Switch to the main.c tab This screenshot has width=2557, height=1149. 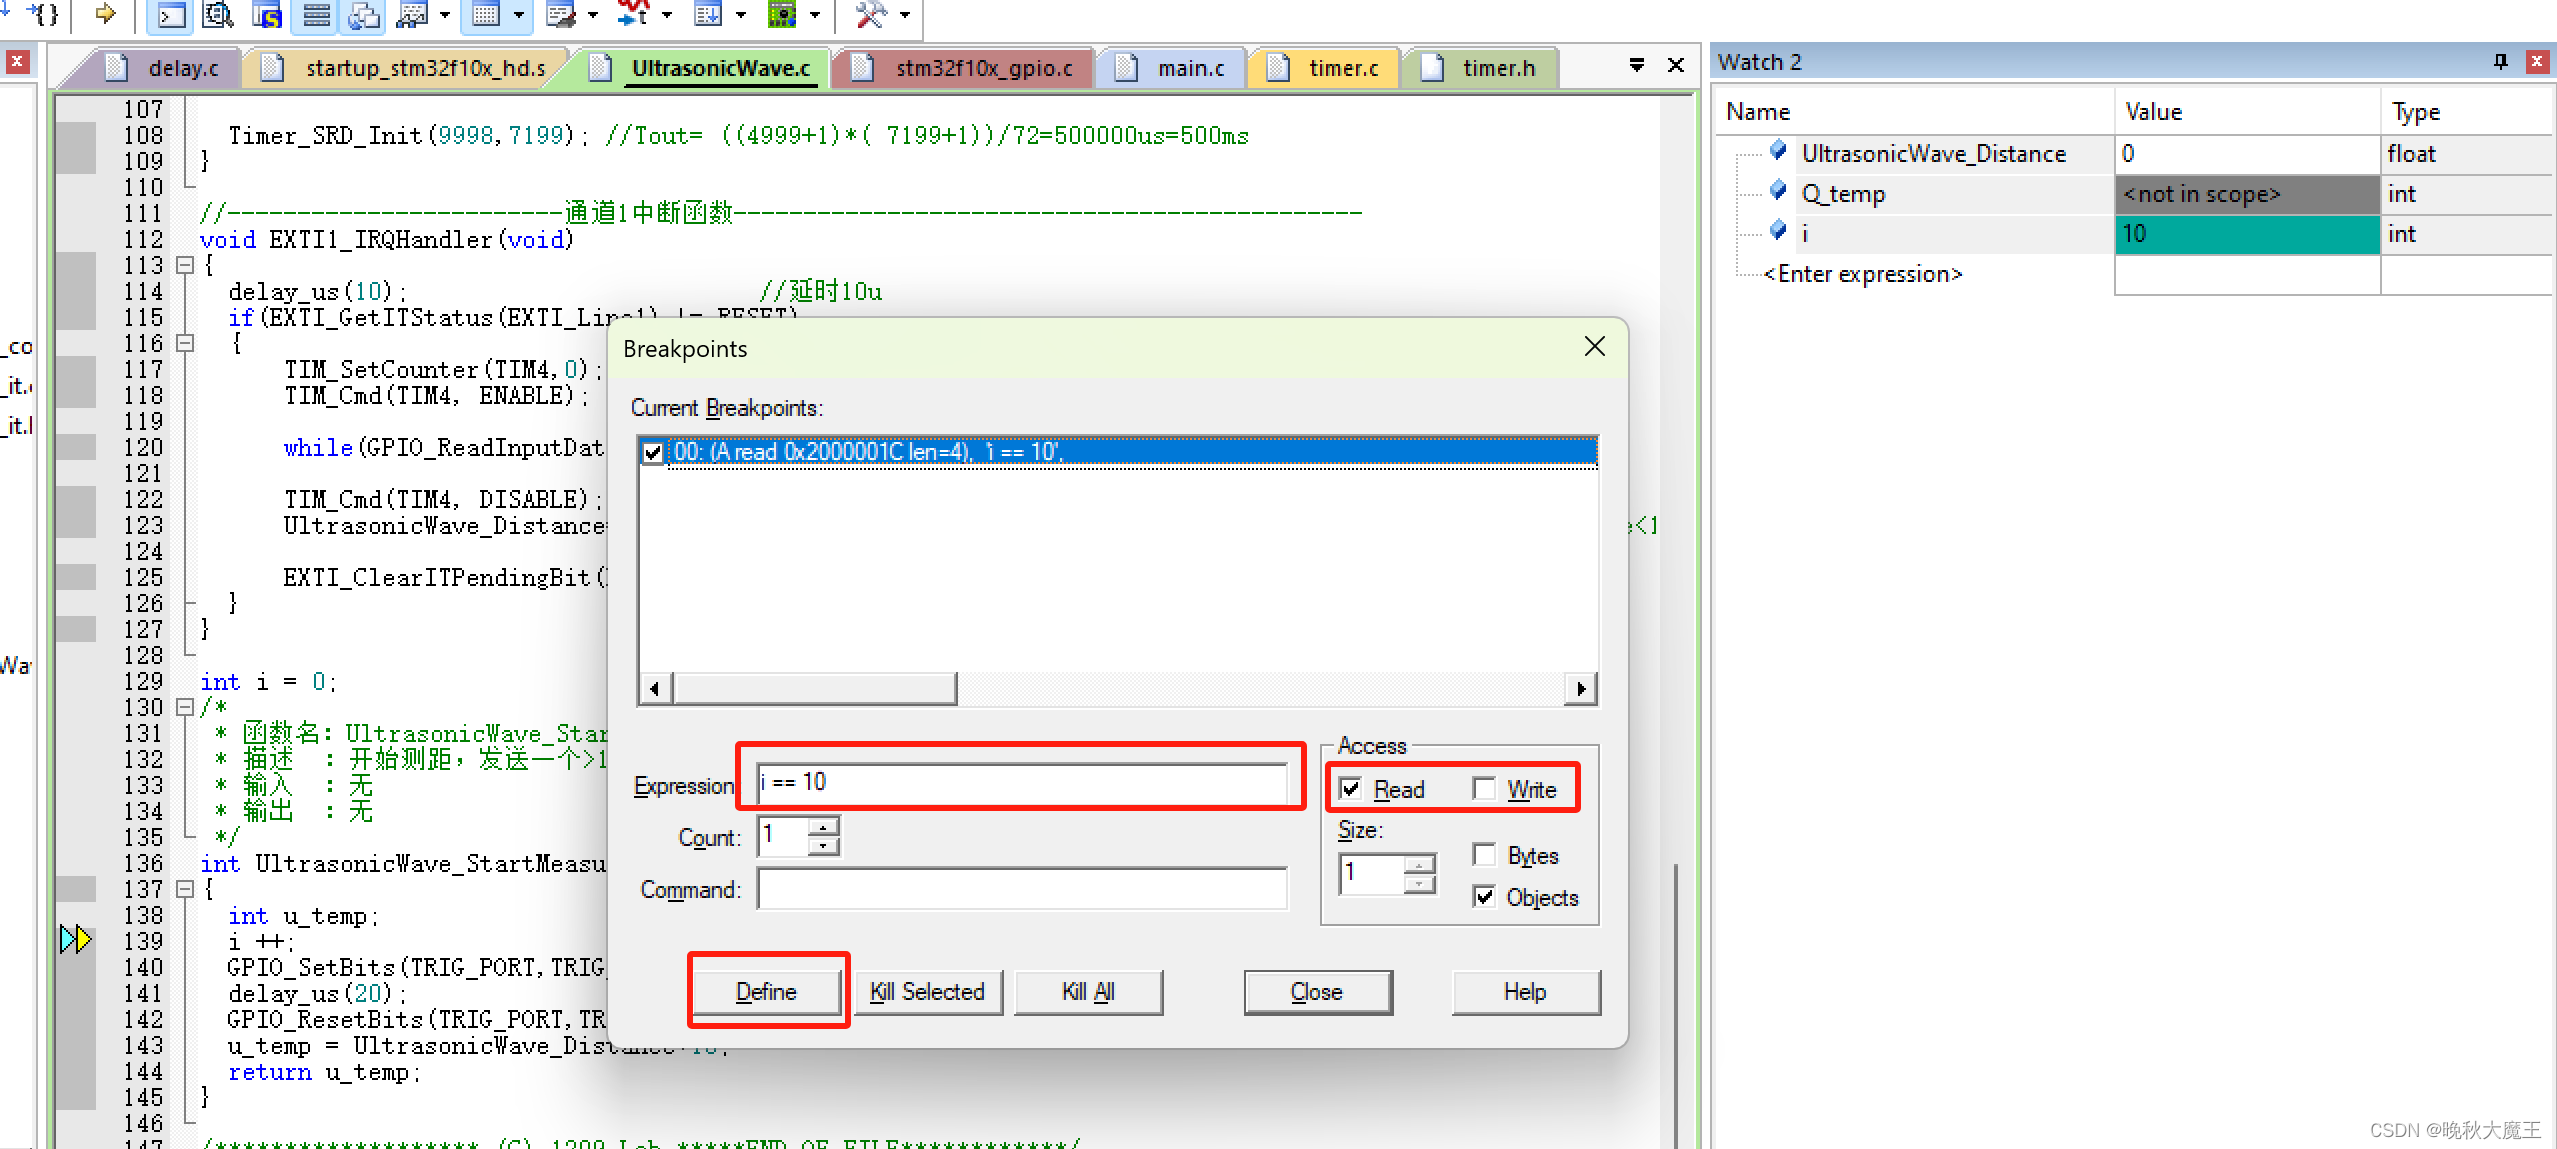(x=1190, y=68)
